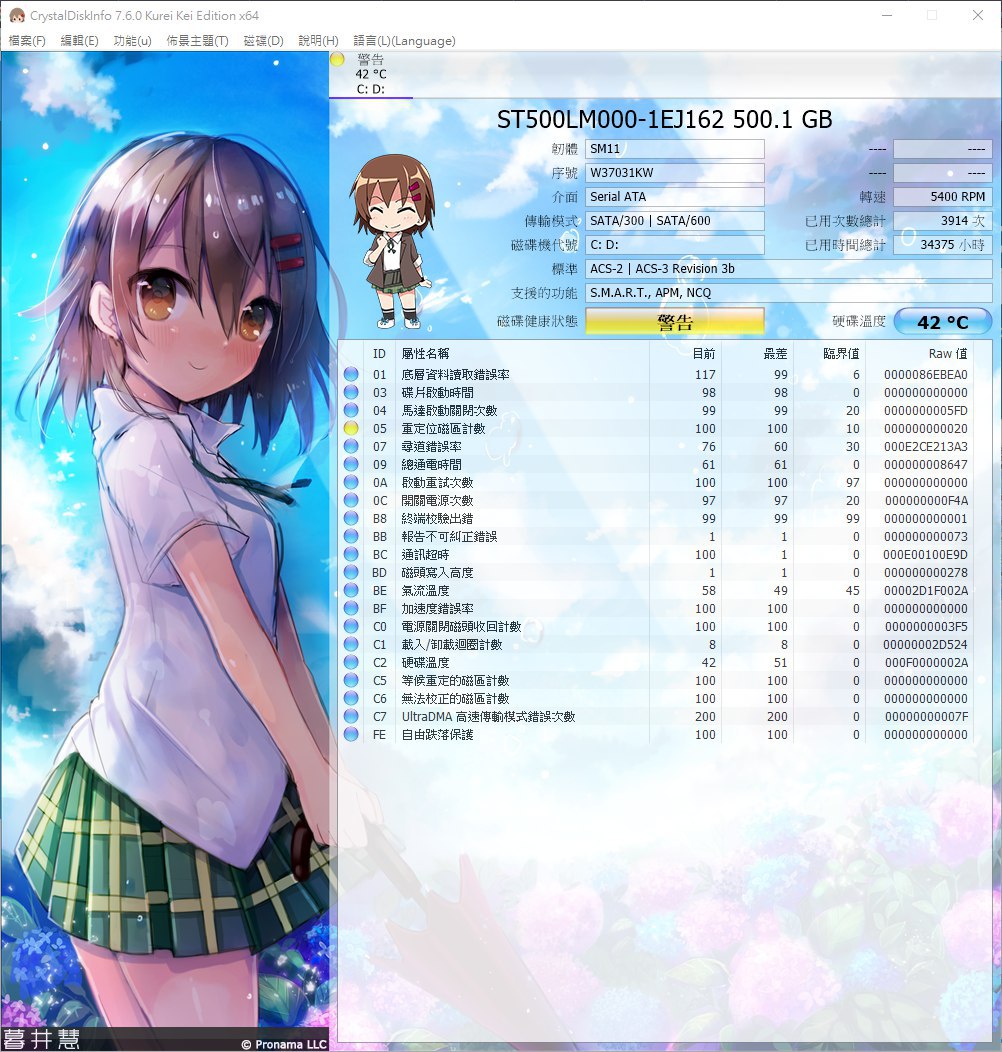Open the 編輯(E) menu
1002x1052 pixels.
(79, 41)
